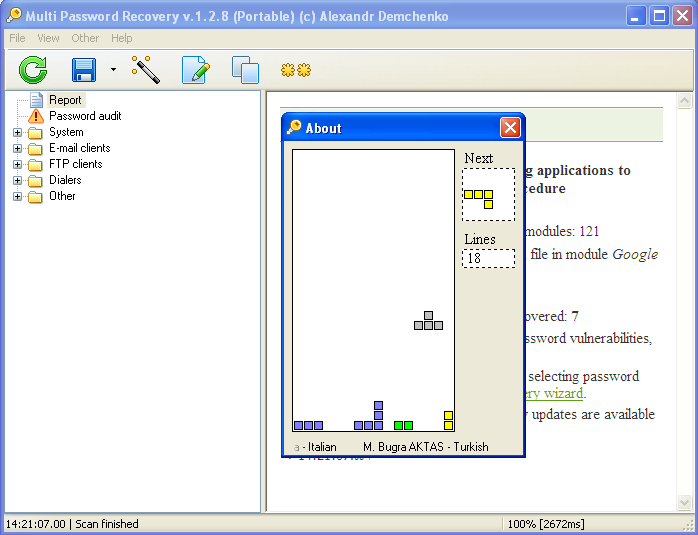Image resolution: width=698 pixels, height=535 pixels.
Task: Click the 'Scan finished' status bar text
Action: [107, 524]
